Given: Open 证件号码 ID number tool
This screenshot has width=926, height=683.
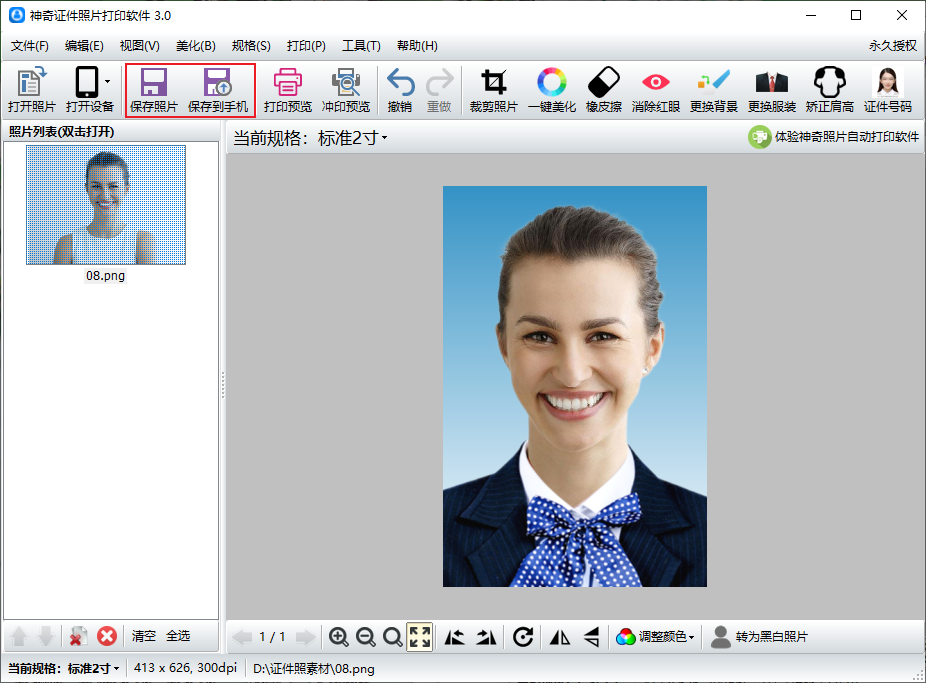Looking at the screenshot, I should [x=888, y=90].
